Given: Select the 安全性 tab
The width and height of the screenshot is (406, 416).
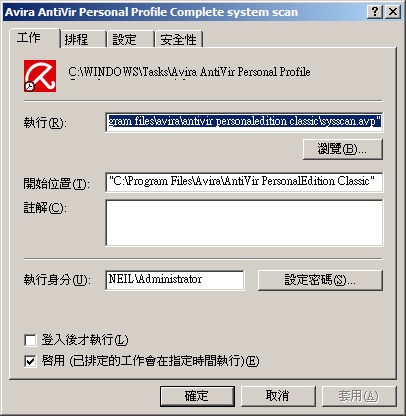Looking at the screenshot, I should [x=179, y=39].
